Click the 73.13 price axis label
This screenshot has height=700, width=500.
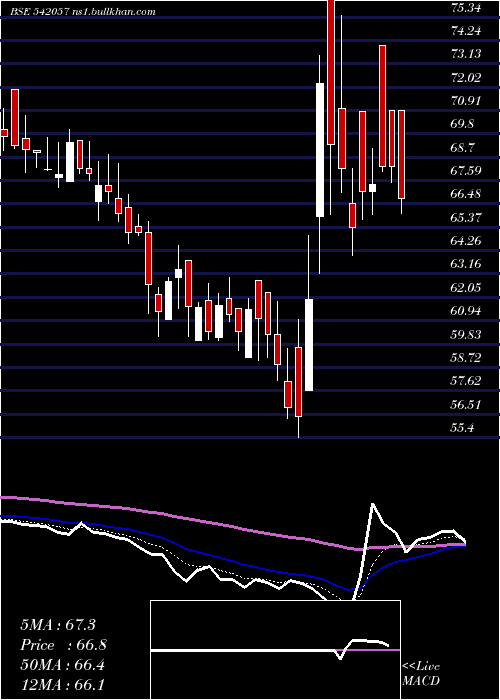[x=466, y=54]
